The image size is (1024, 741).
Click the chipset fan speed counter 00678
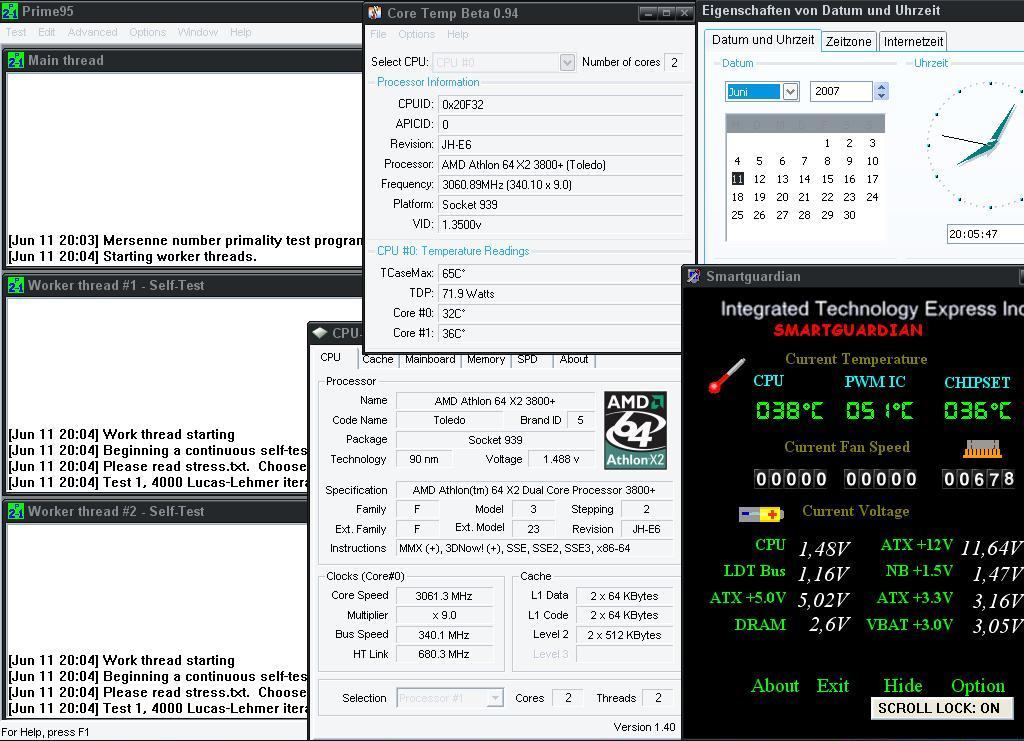tap(978, 479)
